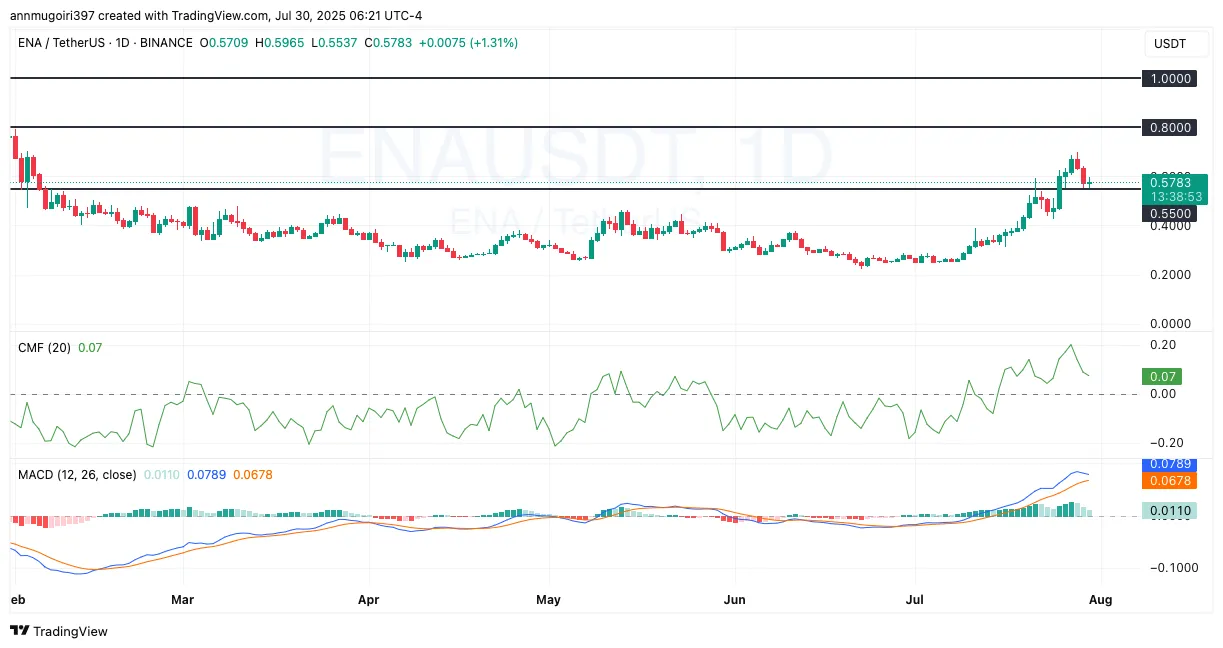Select the MACD (12, 26, close) legend
The height and width of the screenshot is (648, 1223).
click(x=75, y=474)
